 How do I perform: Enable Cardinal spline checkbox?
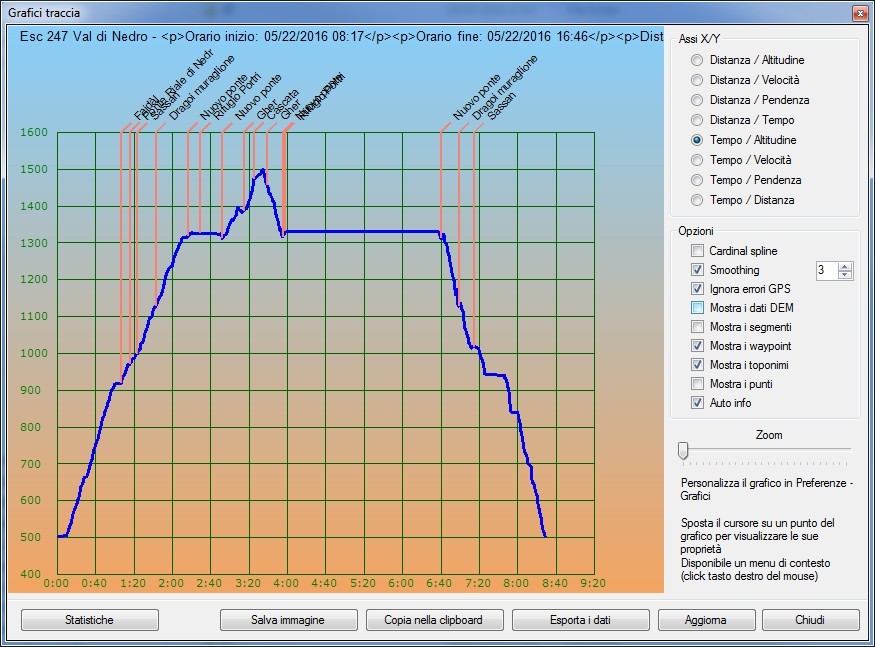coord(697,251)
